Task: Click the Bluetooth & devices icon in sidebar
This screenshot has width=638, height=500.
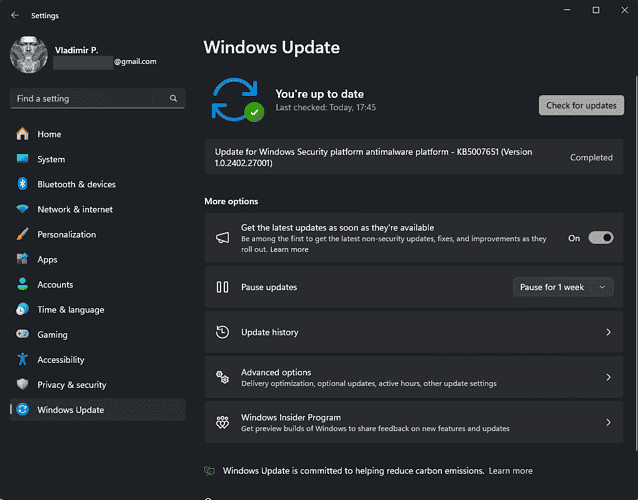Action: click(22, 184)
